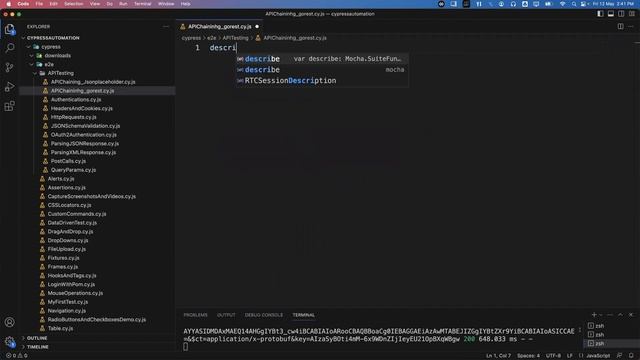This screenshot has width=640, height=360.
Task: Close unsaved APIChaininhg_gorest.cy.js tab dot
Action: (x=257, y=27)
